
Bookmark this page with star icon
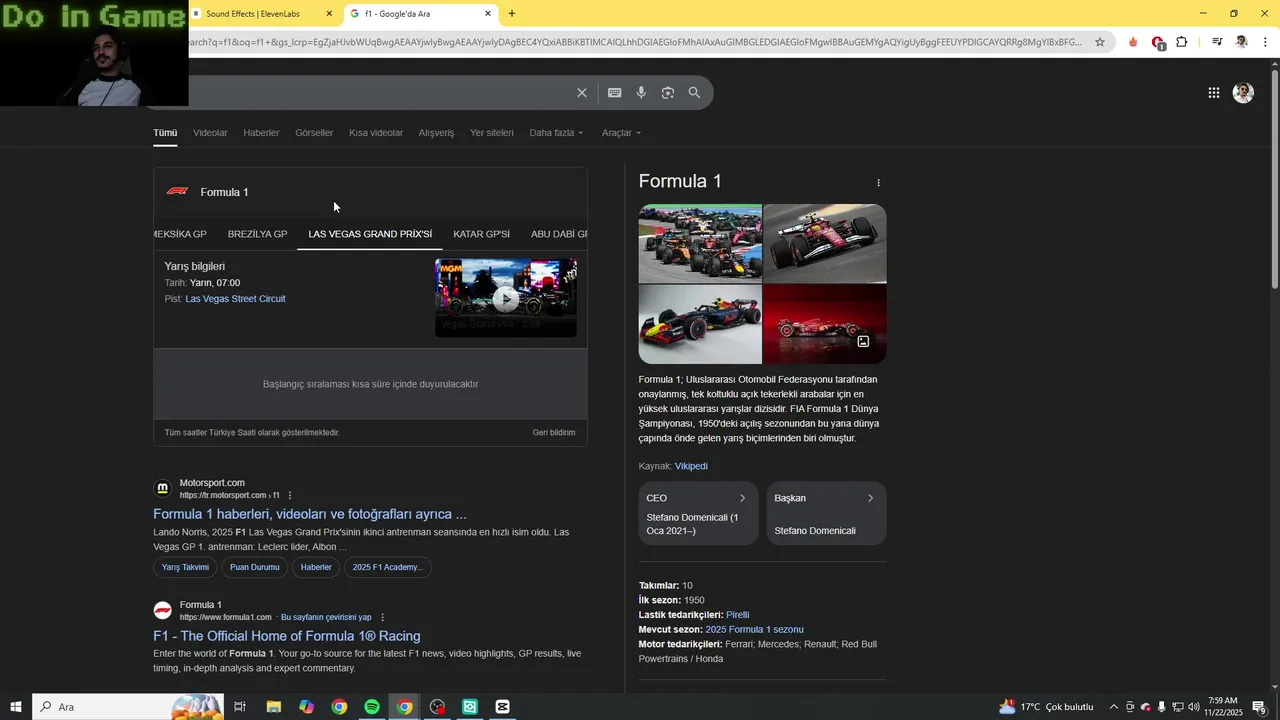pos(1100,42)
